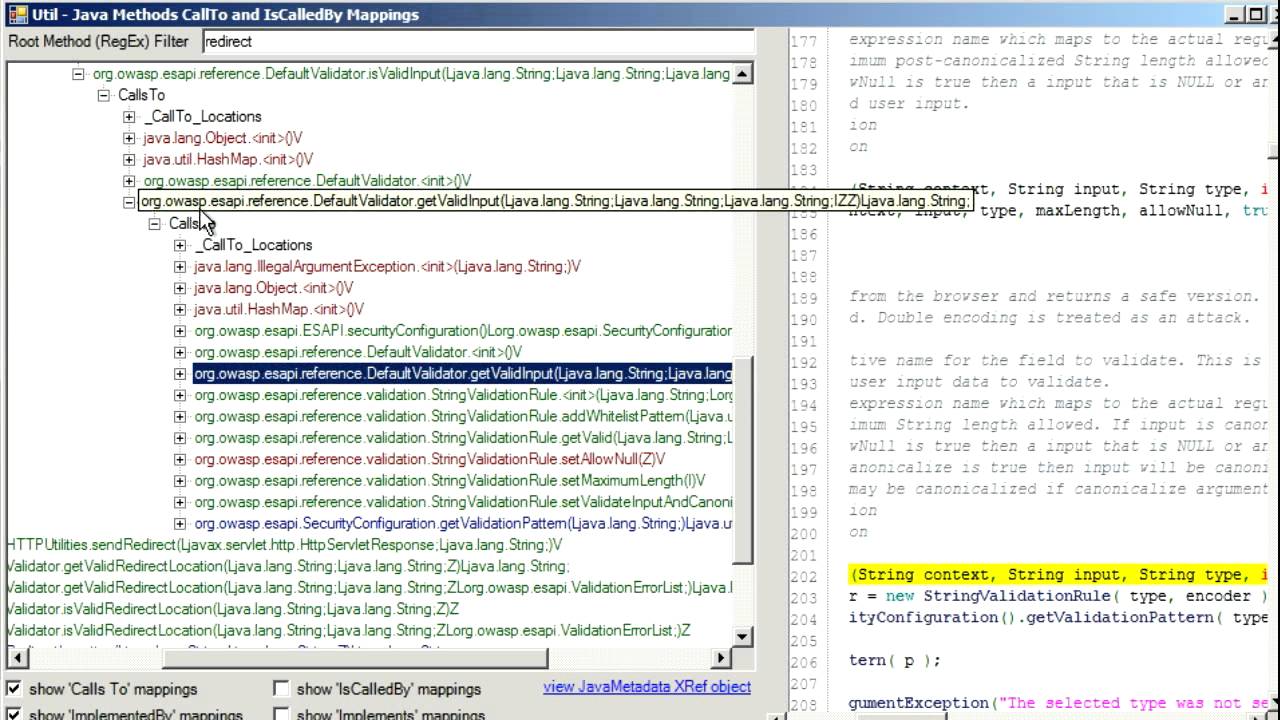Image resolution: width=1280 pixels, height=720 pixels.
Task: Click tree vertical scrollbar up arrow
Action: click(x=742, y=74)
